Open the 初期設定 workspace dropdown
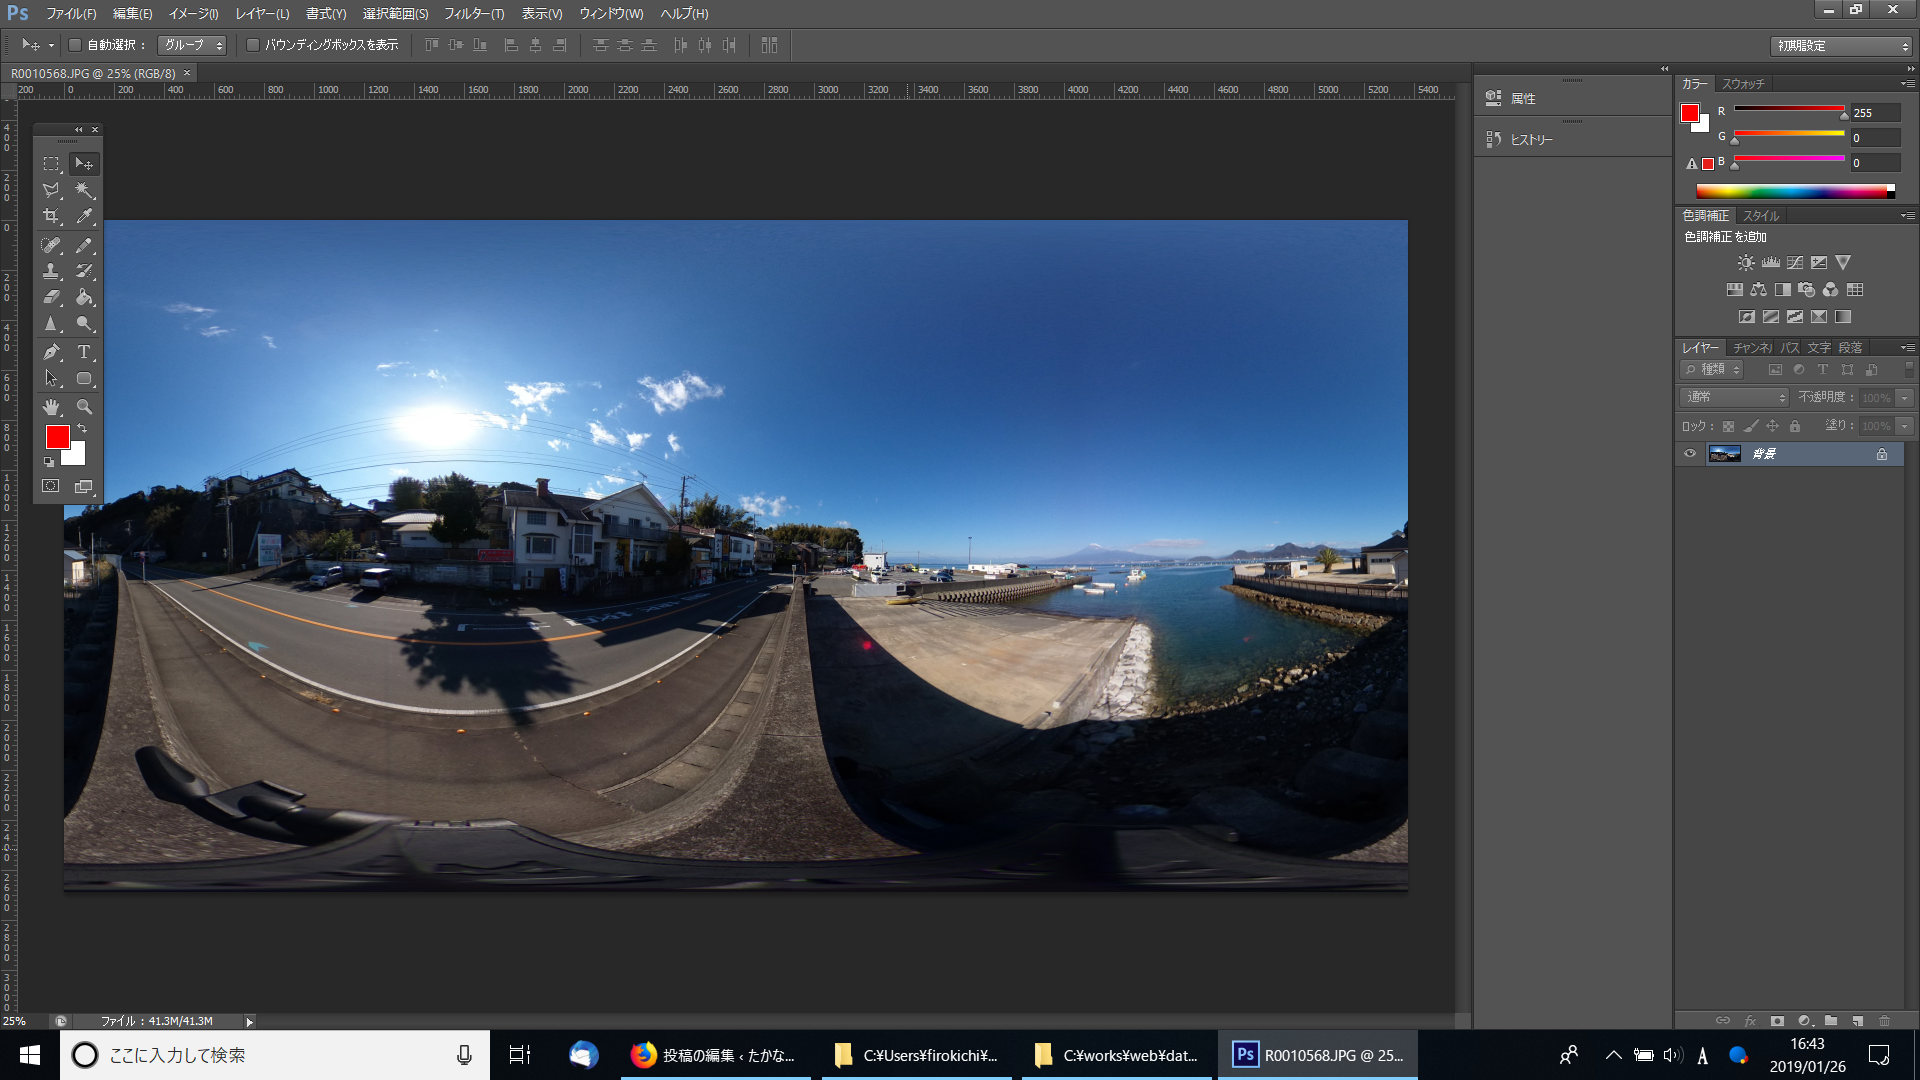The height and width of the screenshot is (1080, 1920). click(1842, 46)
